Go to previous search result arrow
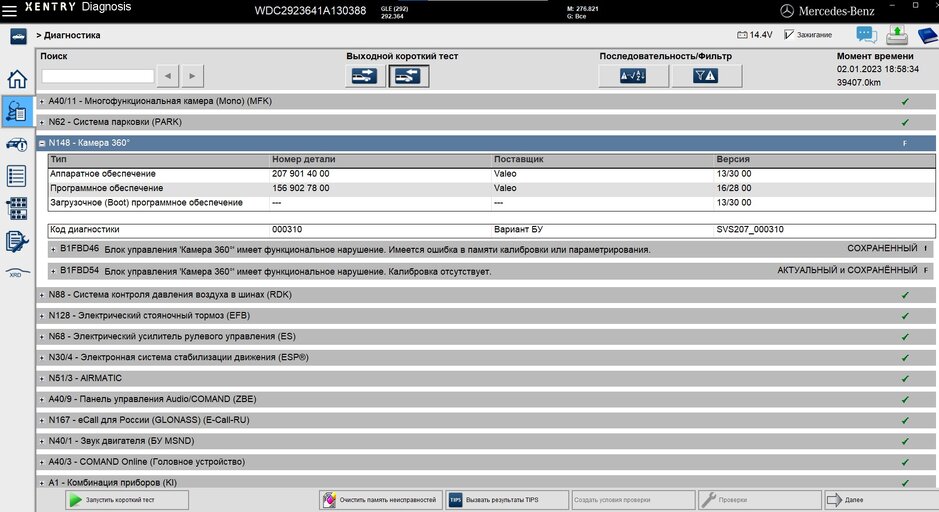939x512 pixels. [168, 76]
